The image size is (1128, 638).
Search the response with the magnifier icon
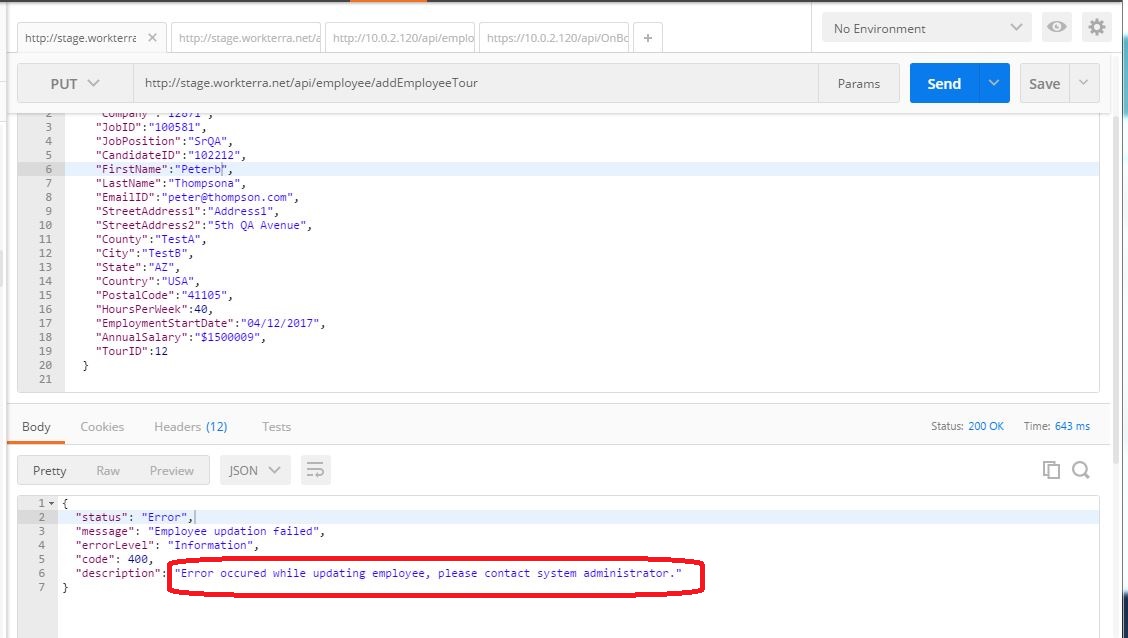(1081, 470)
